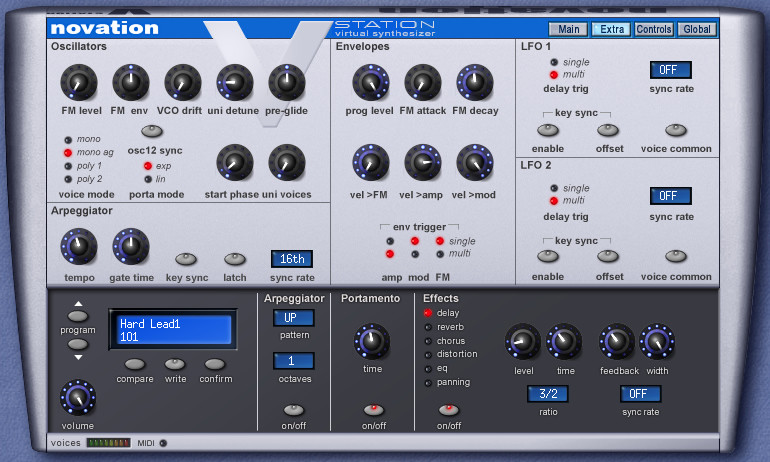Click the uni detune knob
This screenshot has height=462, width=770.
click(235, 82)
